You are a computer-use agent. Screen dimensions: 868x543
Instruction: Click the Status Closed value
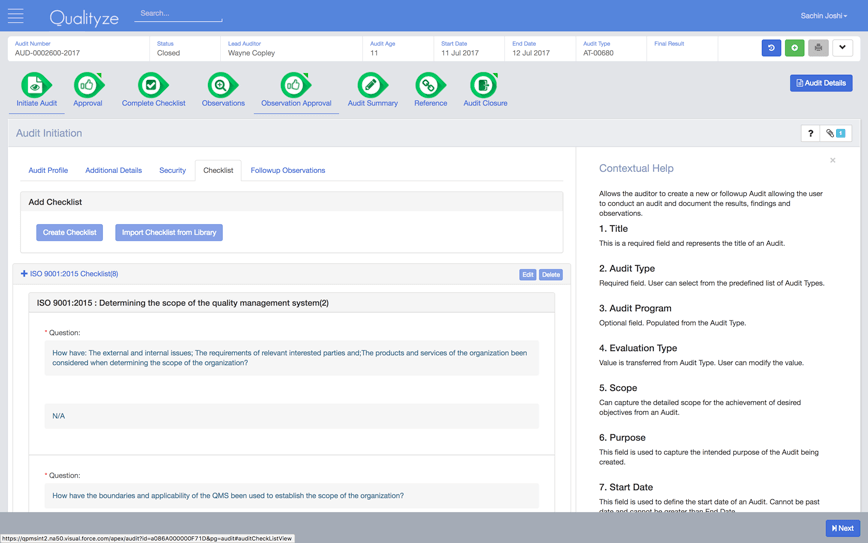click(168, 53)
